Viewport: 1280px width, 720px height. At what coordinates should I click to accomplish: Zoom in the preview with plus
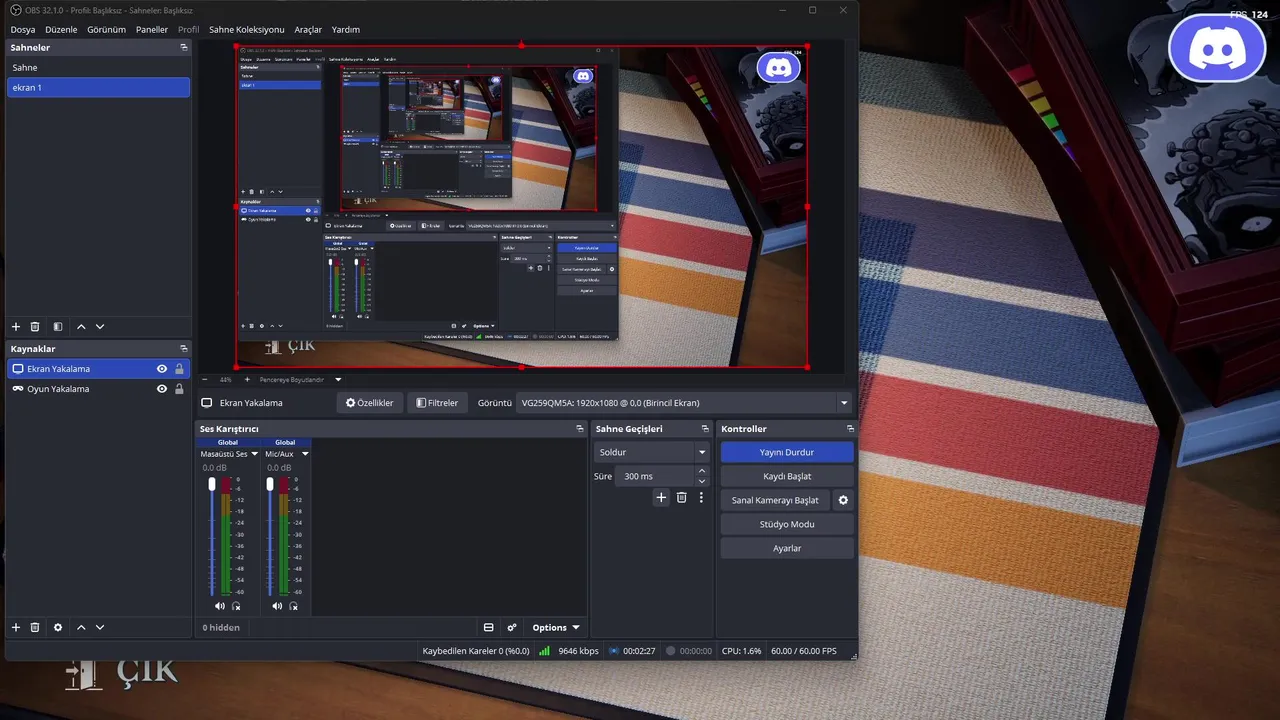(246, 380)
